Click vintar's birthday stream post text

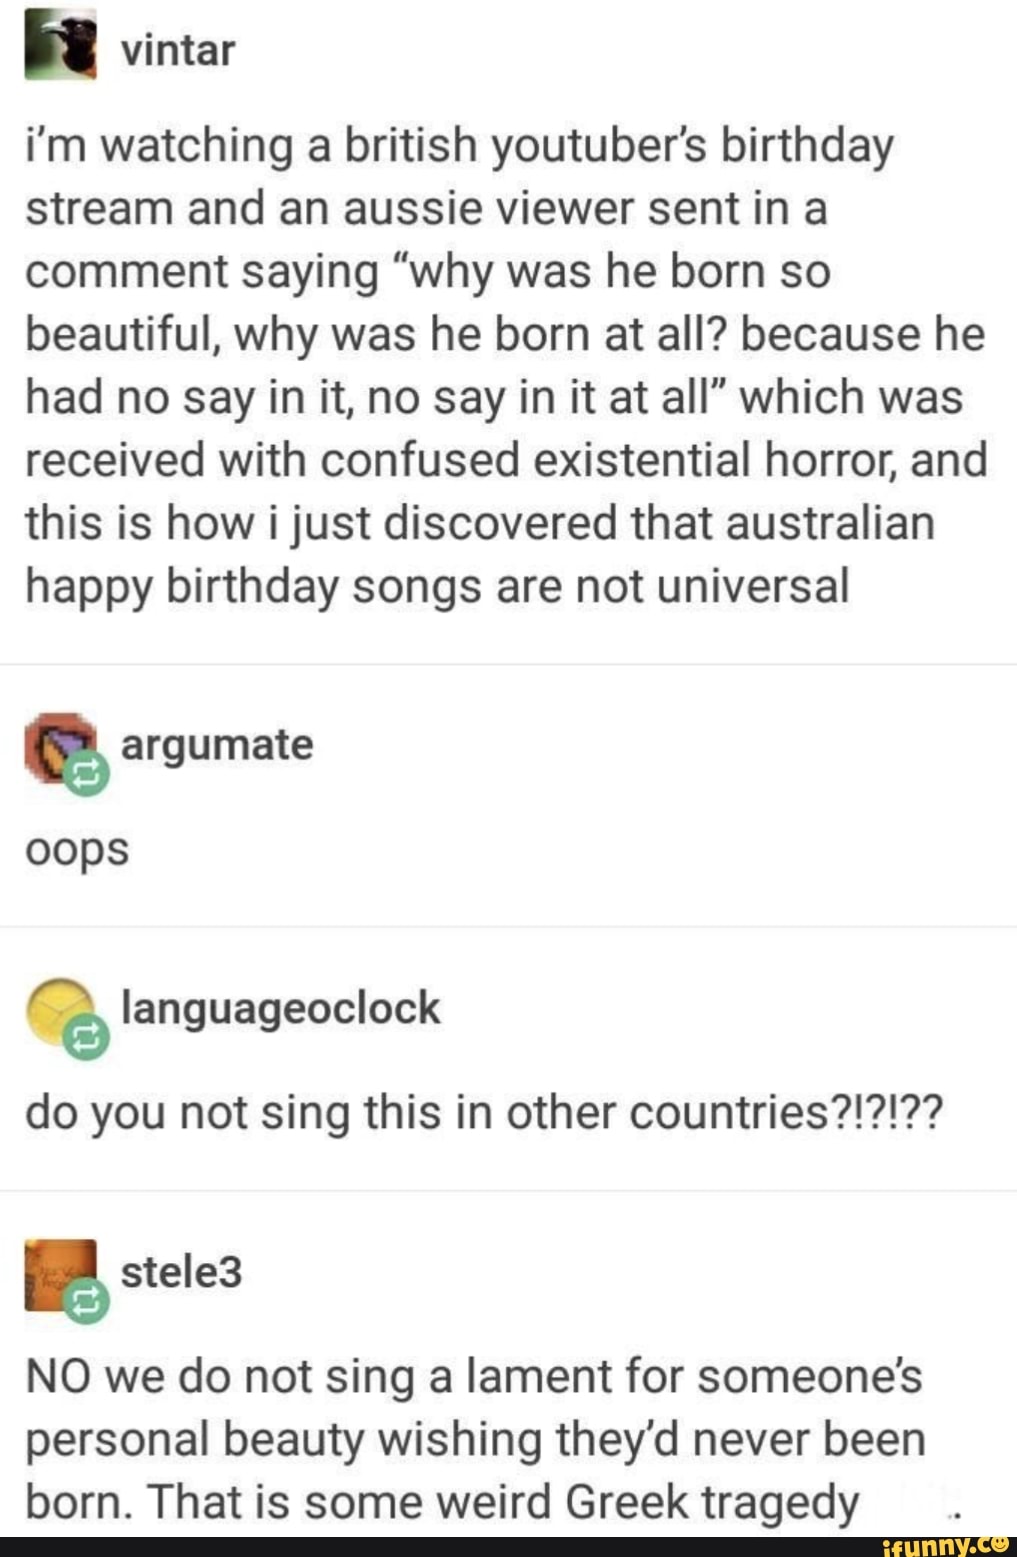(506, 365)
